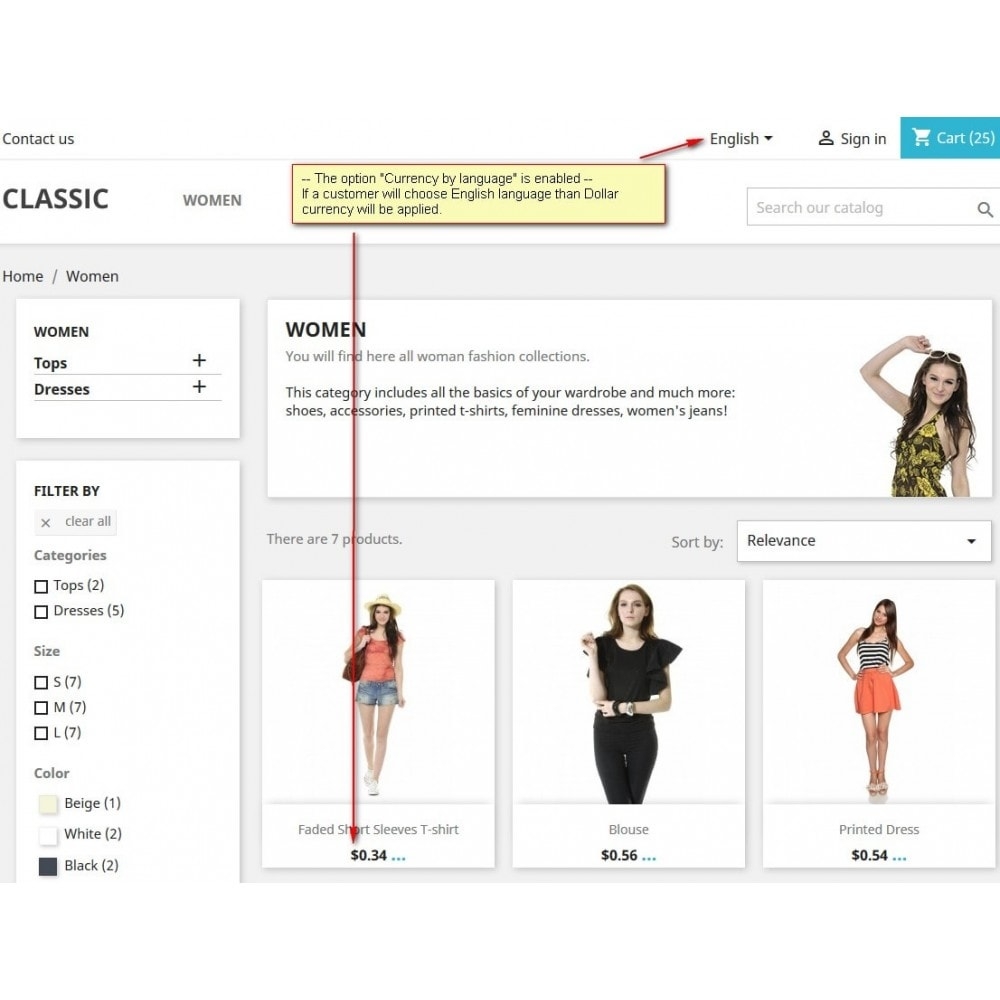Click the Sign in user icon
The image size is (1000, 1000).
(x=826, y=138)
